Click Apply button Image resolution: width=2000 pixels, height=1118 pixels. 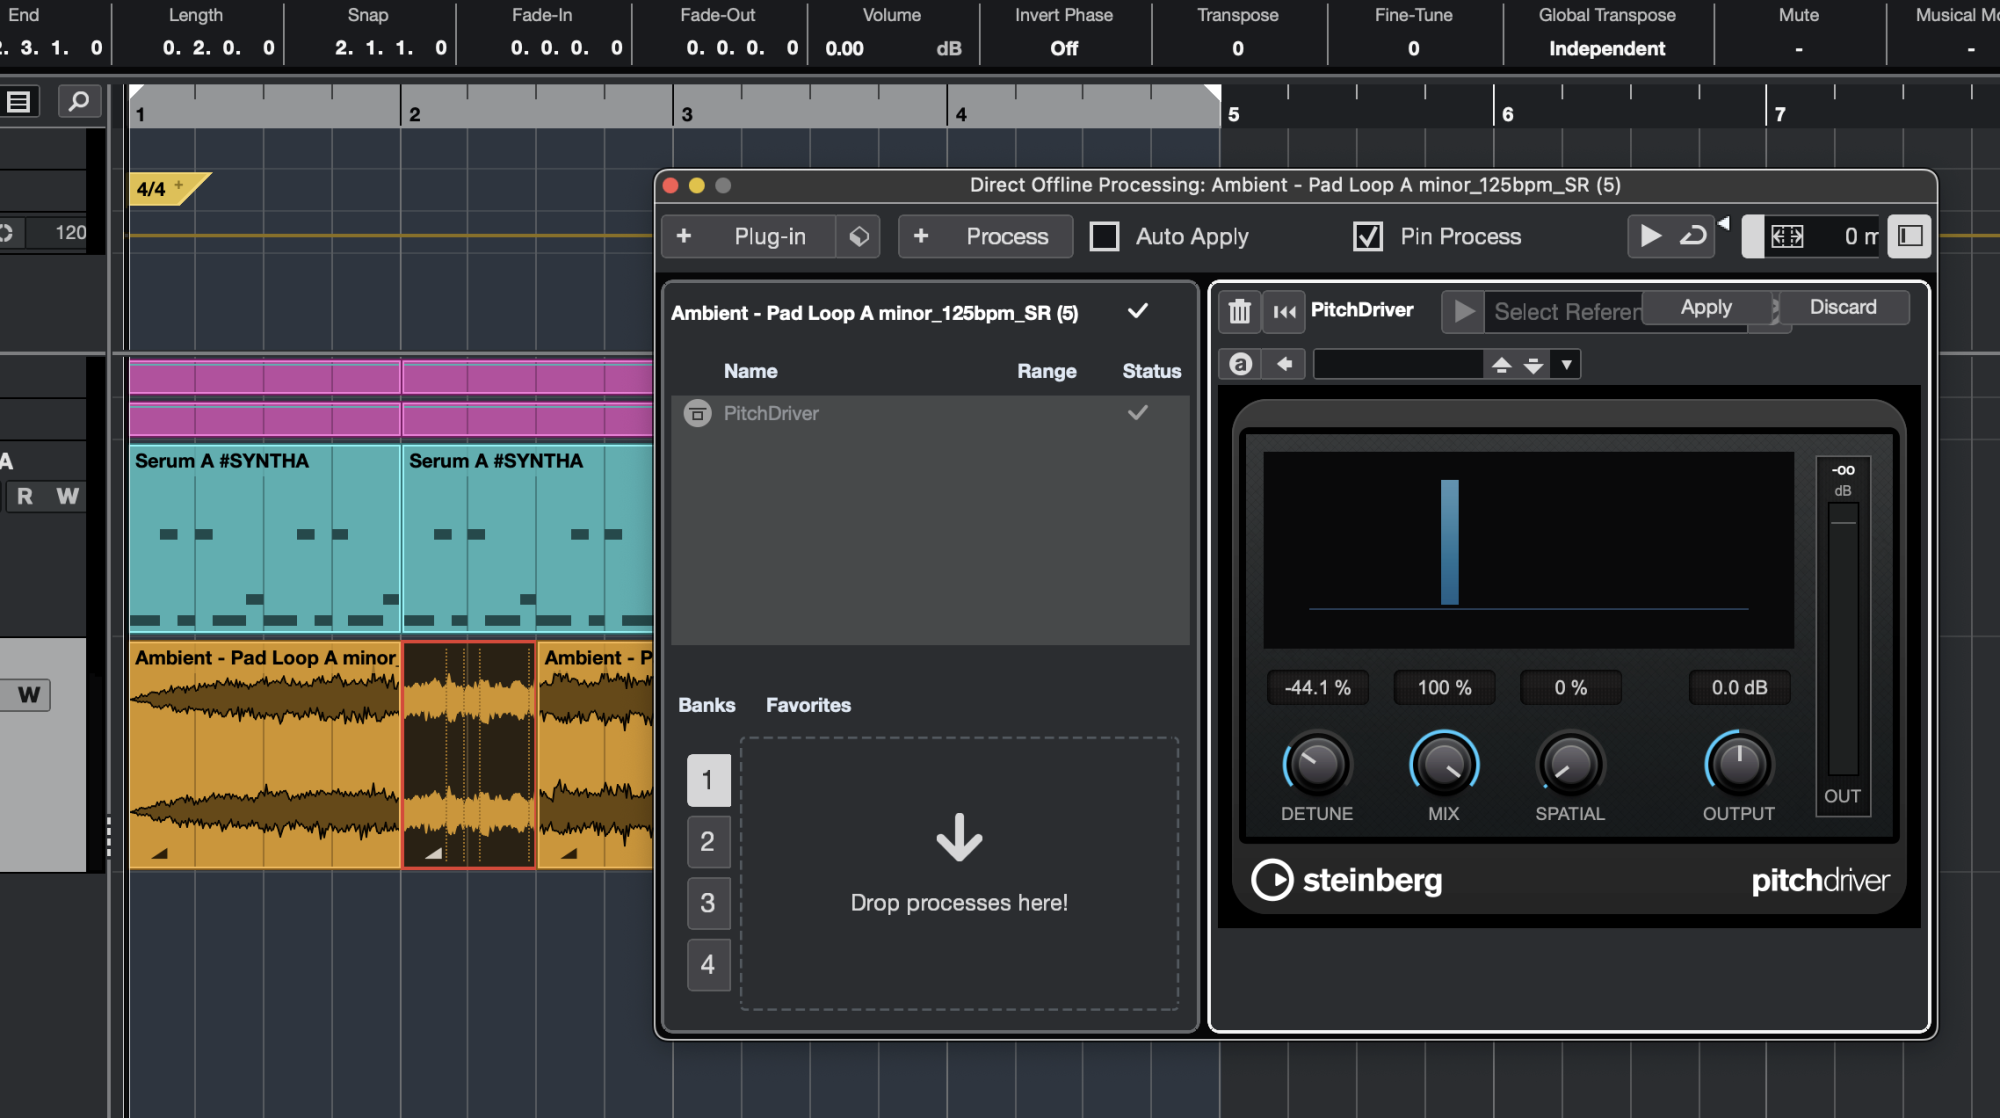click(x=1705, y=307)
